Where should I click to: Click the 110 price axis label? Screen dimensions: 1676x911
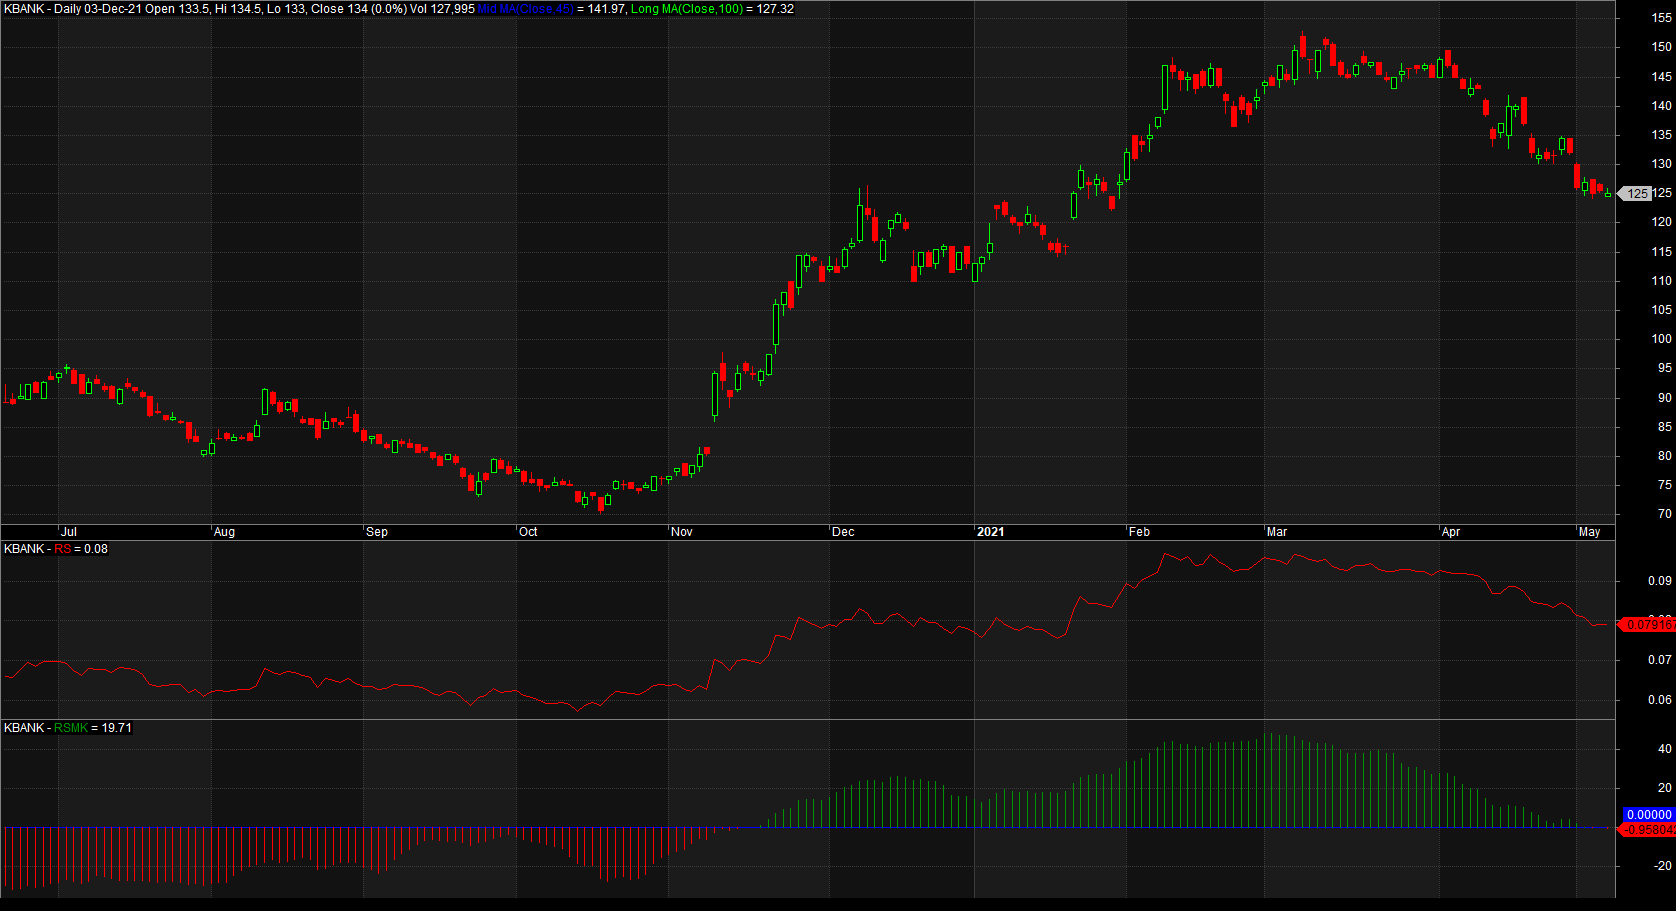[x=1661, y=281]
